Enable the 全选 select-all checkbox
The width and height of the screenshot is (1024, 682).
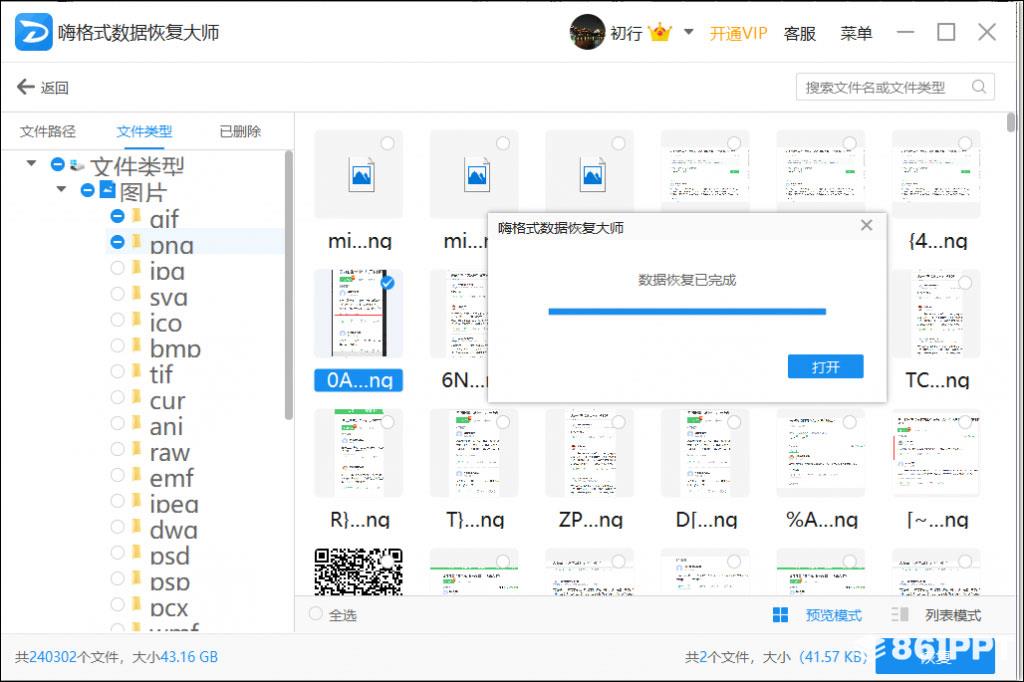(x=315, y=613)
